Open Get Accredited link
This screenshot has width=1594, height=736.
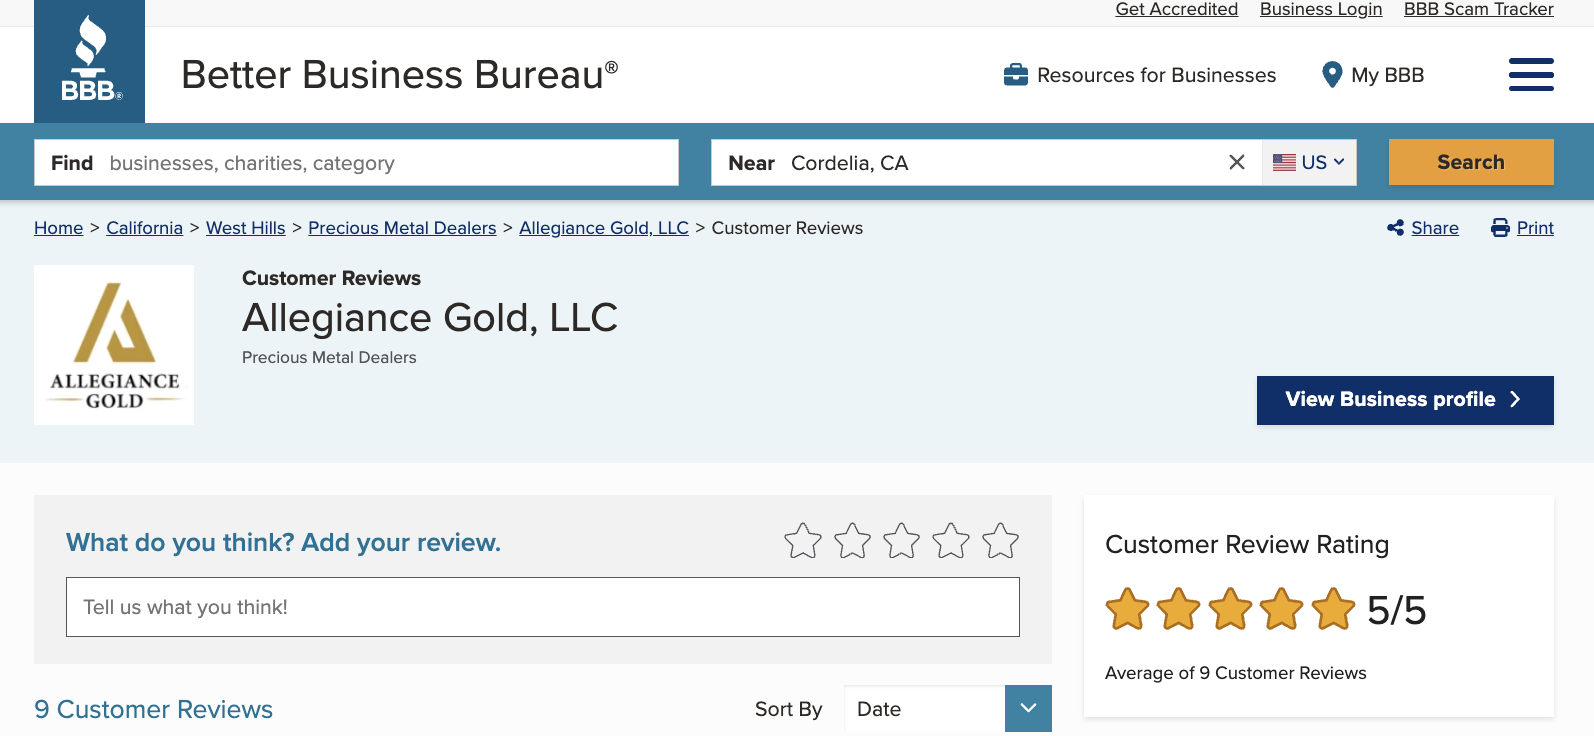coord(1177,9)
